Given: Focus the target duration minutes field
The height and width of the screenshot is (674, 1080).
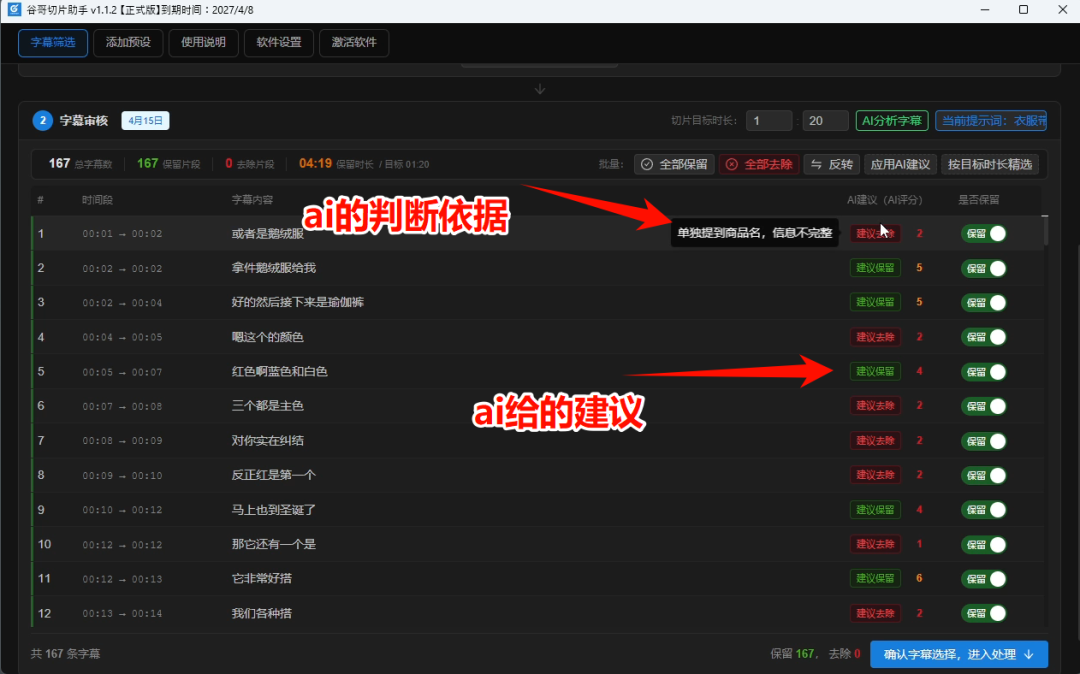Looking at the screenshot, I should pyautogui.click(x=769, y=120).
